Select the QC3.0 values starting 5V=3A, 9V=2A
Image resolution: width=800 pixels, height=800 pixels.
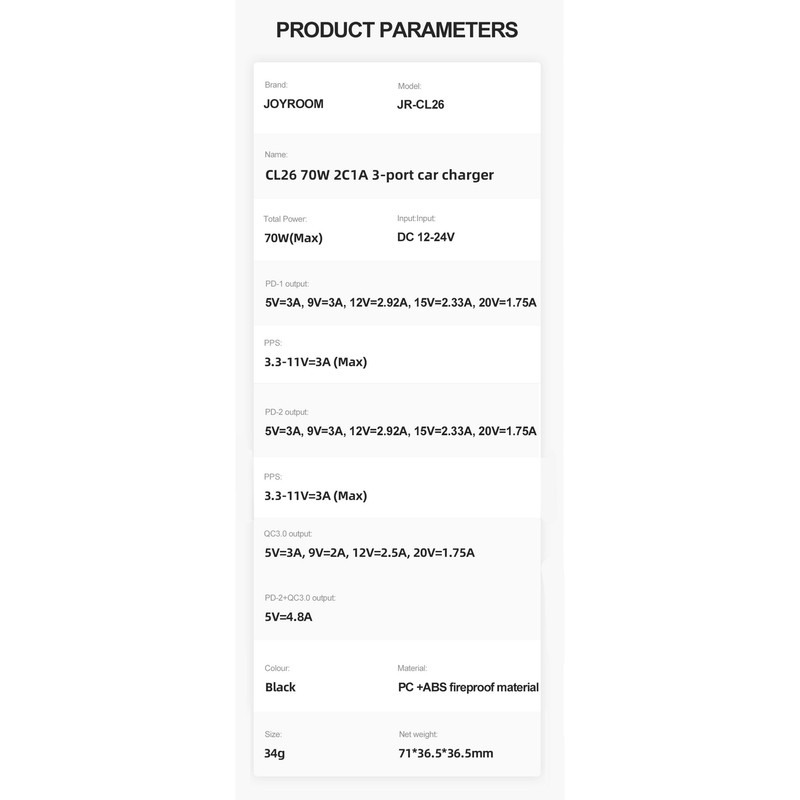(x=369, y=552)
